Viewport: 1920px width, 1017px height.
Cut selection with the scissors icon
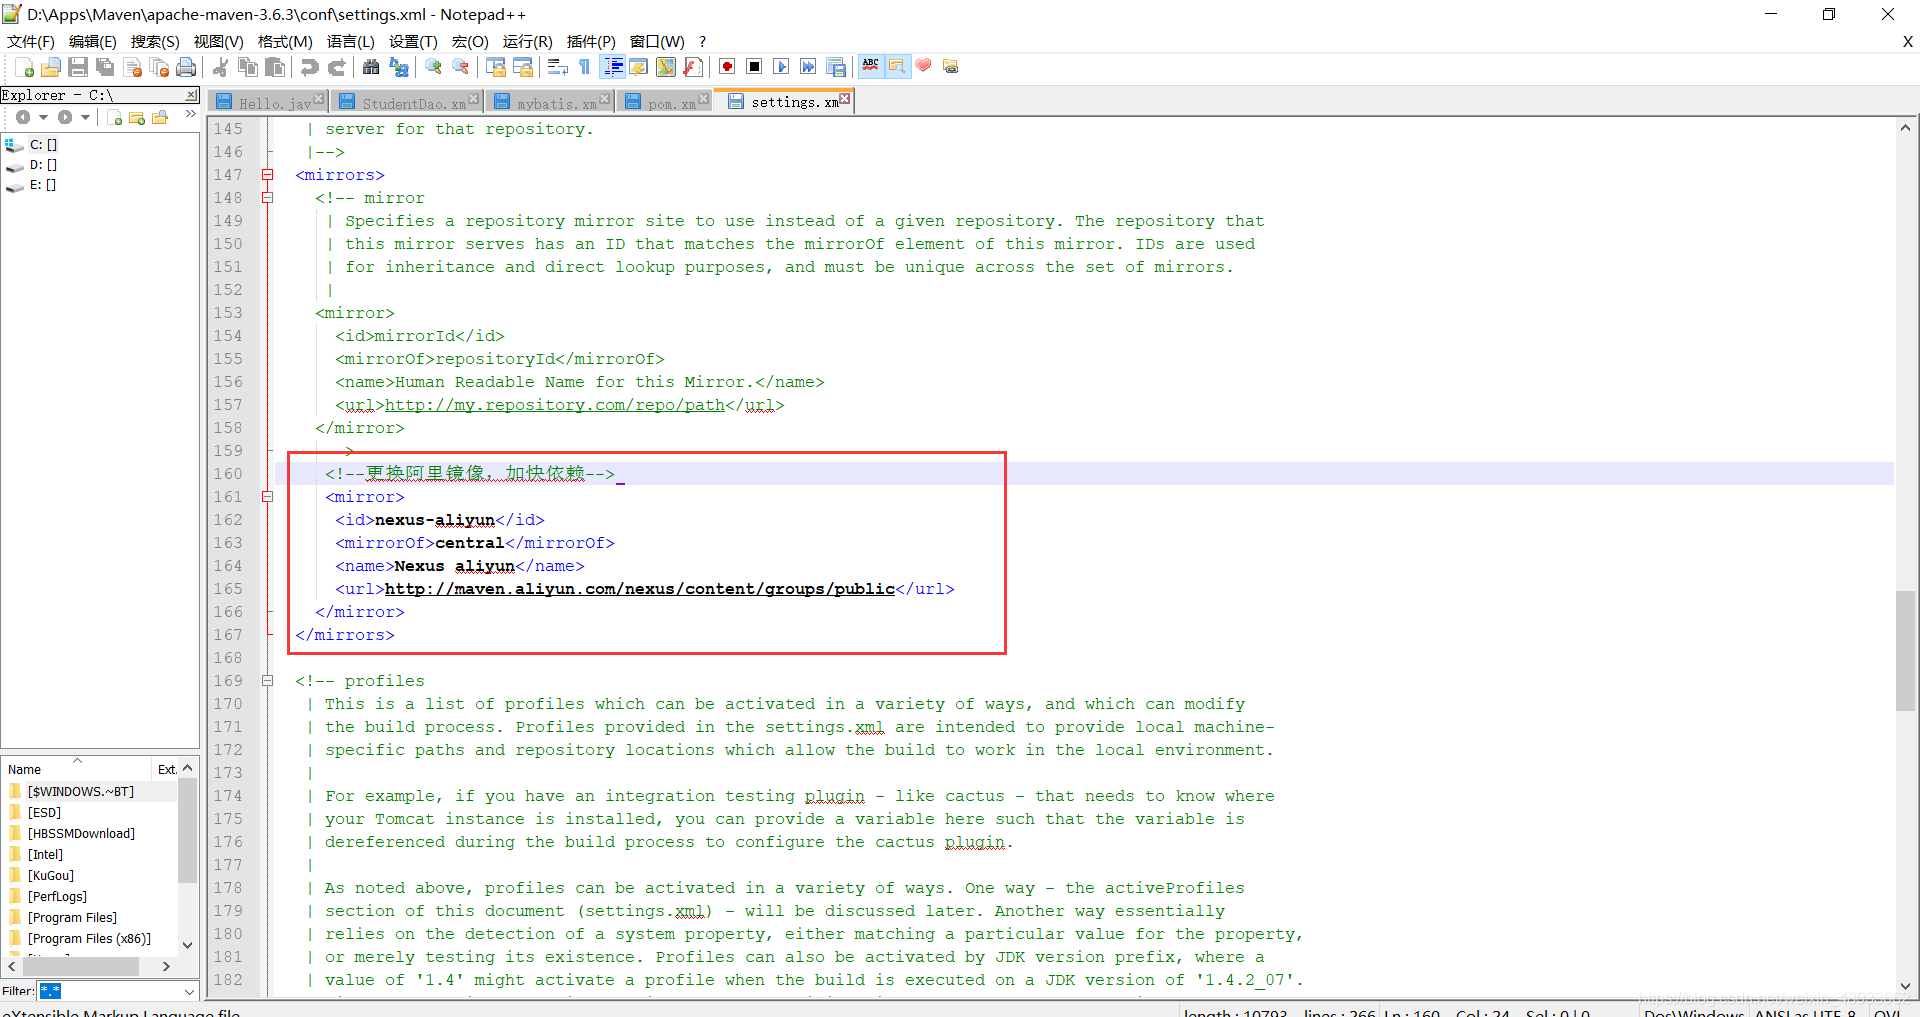pos(221,67)
